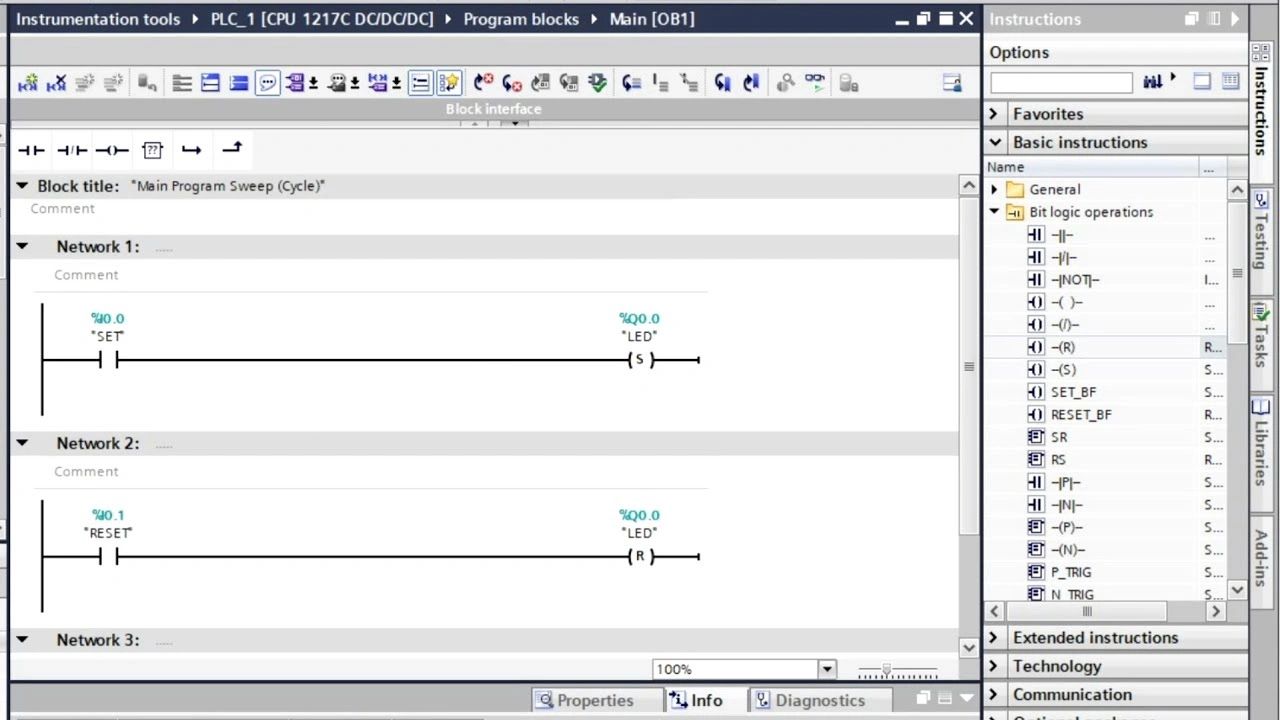The image size is (1280, 720).
Task: Click the instruction search field
Action: pos(1060,82)
